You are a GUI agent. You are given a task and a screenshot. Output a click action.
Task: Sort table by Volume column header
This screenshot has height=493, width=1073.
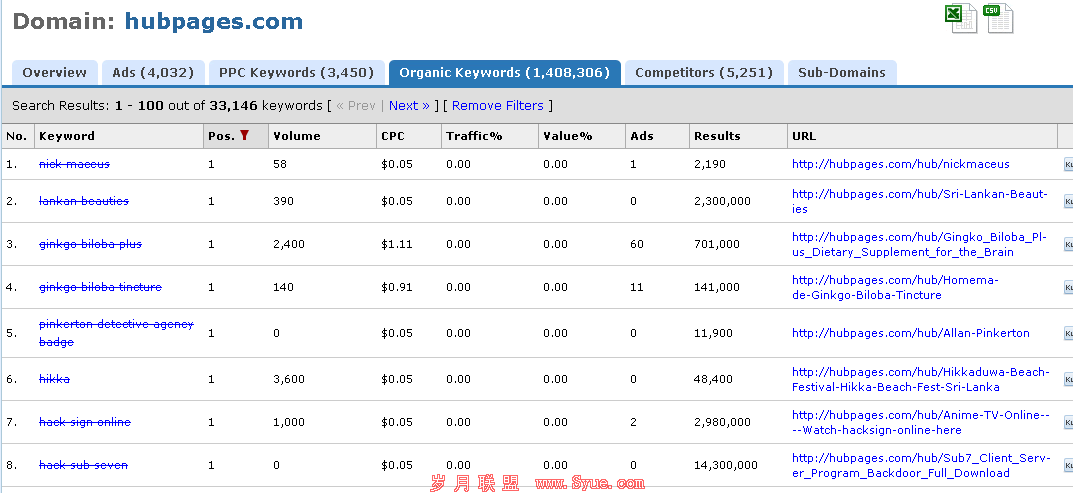(296, 136)
